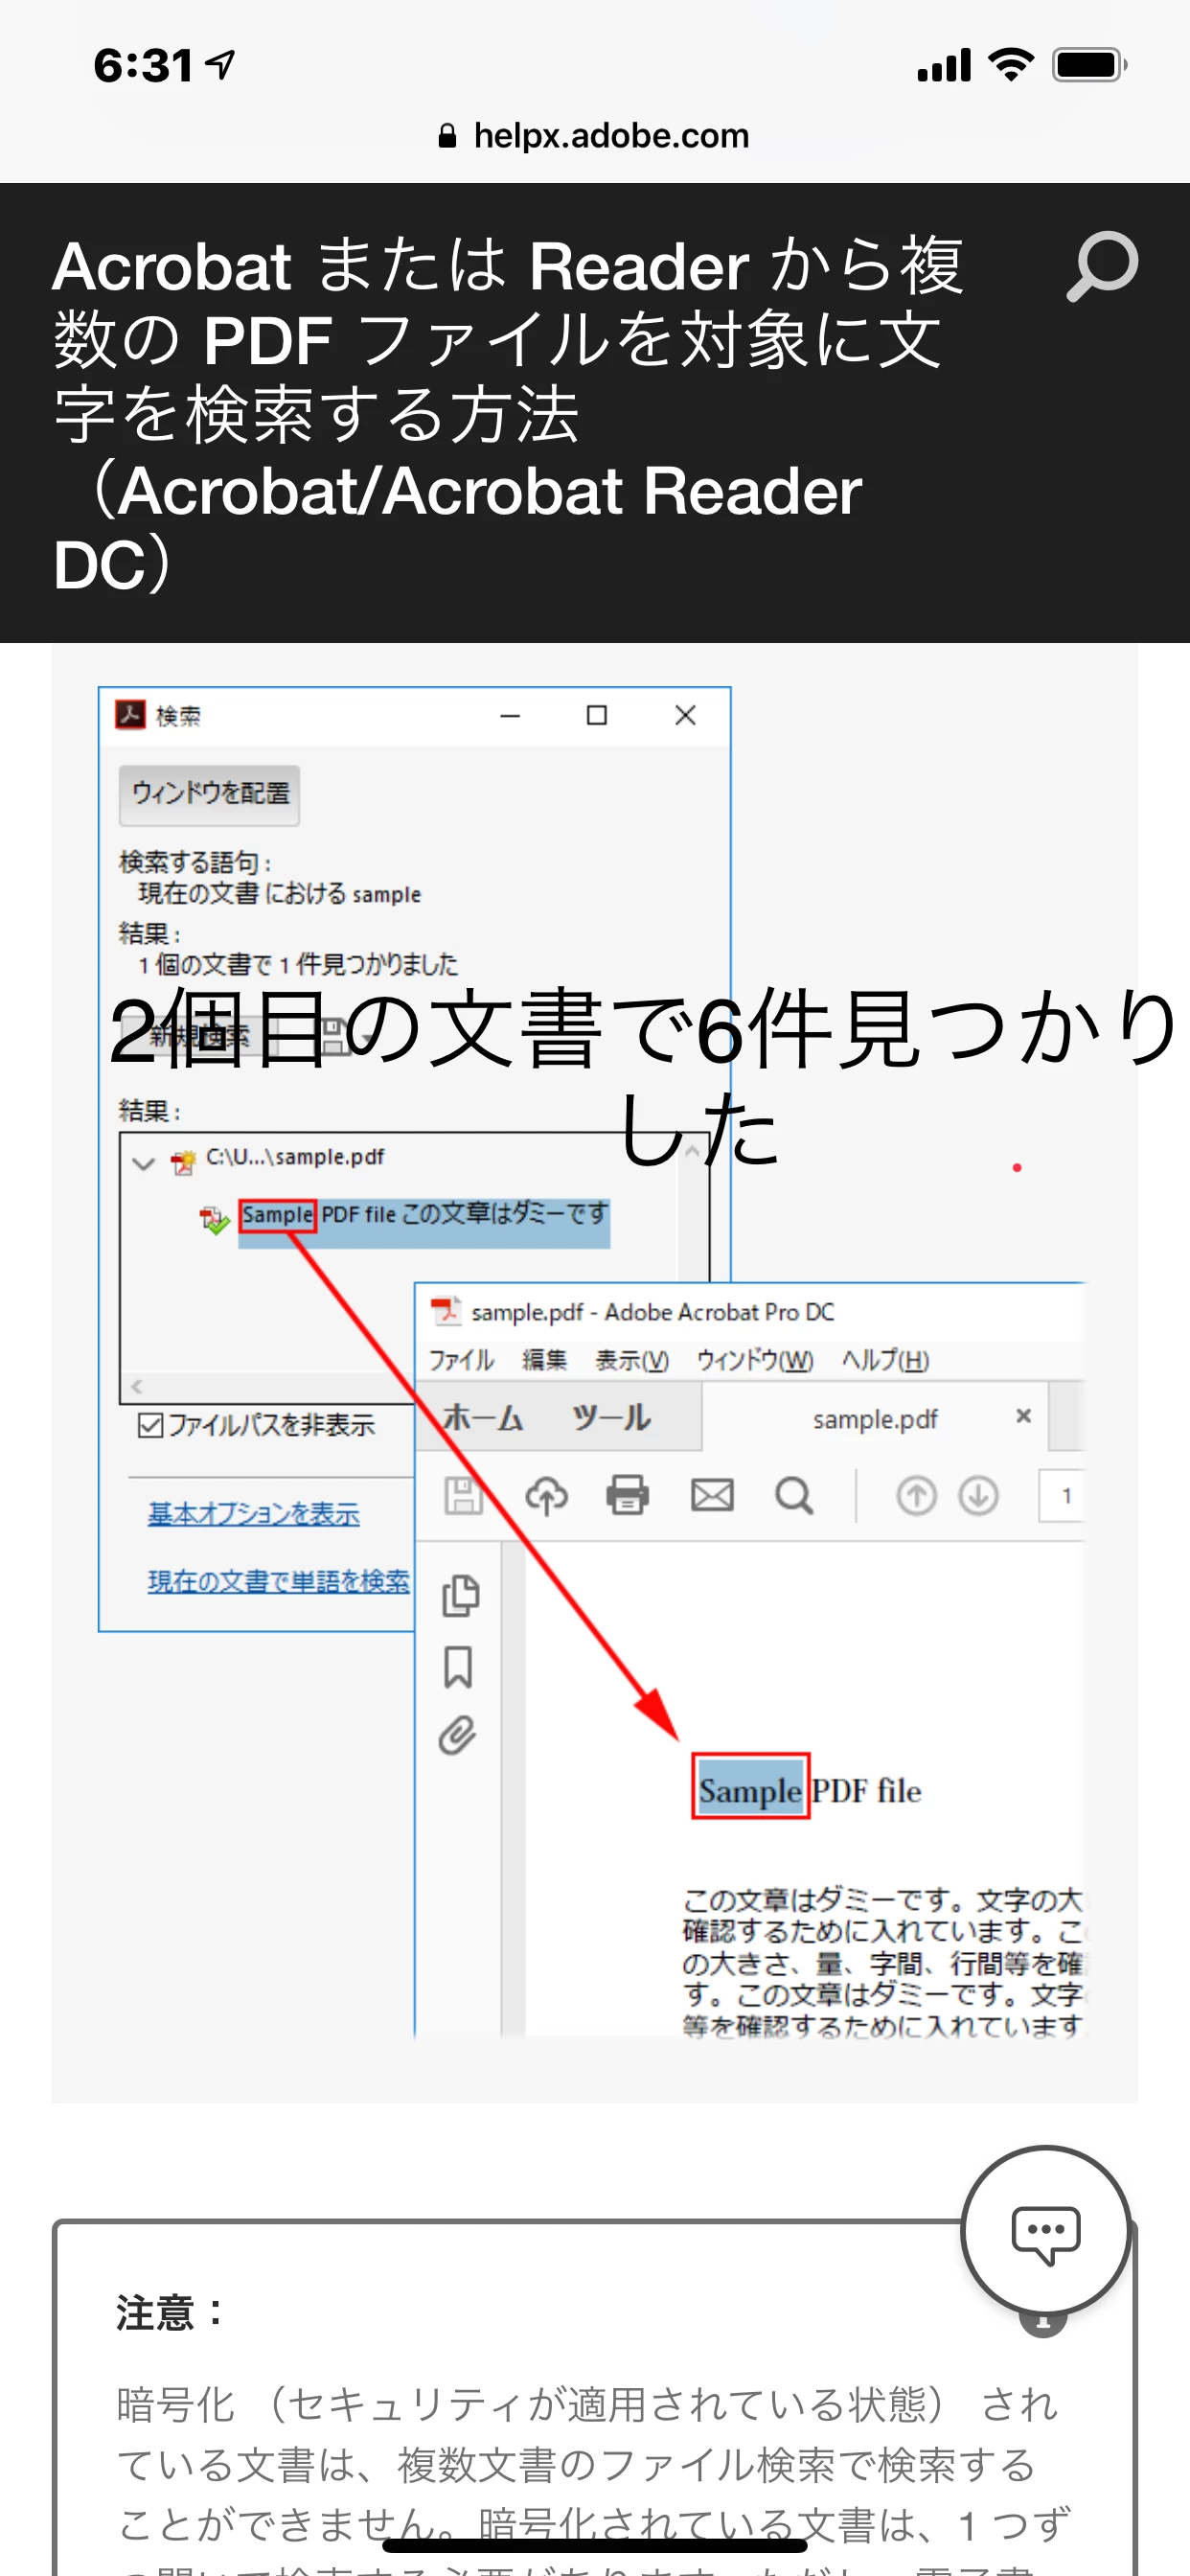Image resolution: width=1190 pixels, height=2576 pixels.
Task: Tap the helpx.adobe.com address bar
Action: [x=595, y=135]
